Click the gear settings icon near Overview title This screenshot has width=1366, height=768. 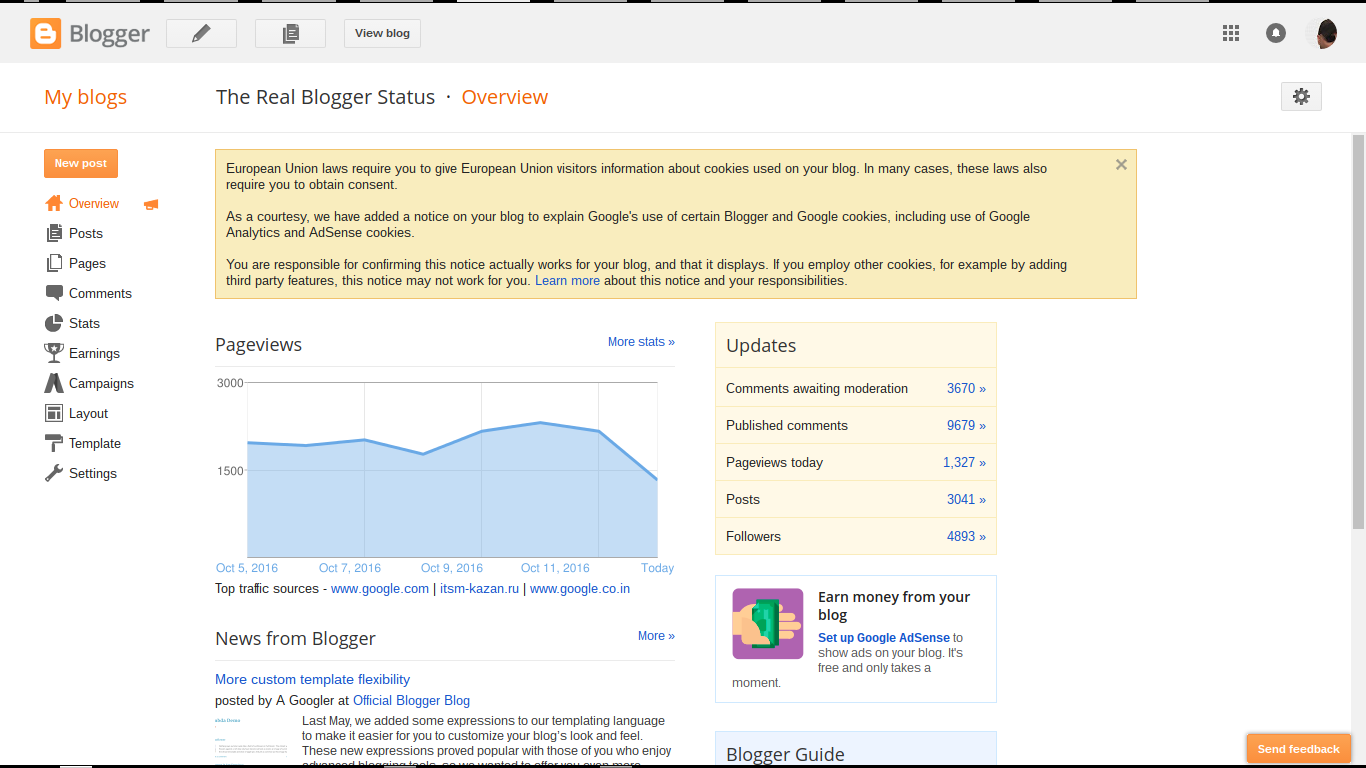click(x=1301, y=97)
